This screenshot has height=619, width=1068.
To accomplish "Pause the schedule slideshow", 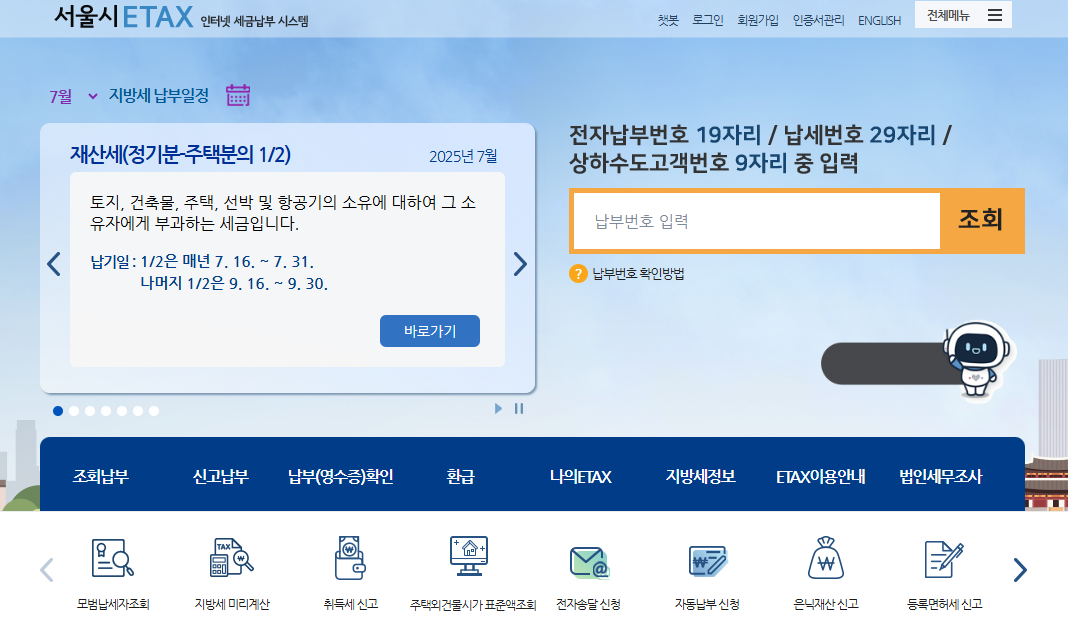I will tap(519, 409).
